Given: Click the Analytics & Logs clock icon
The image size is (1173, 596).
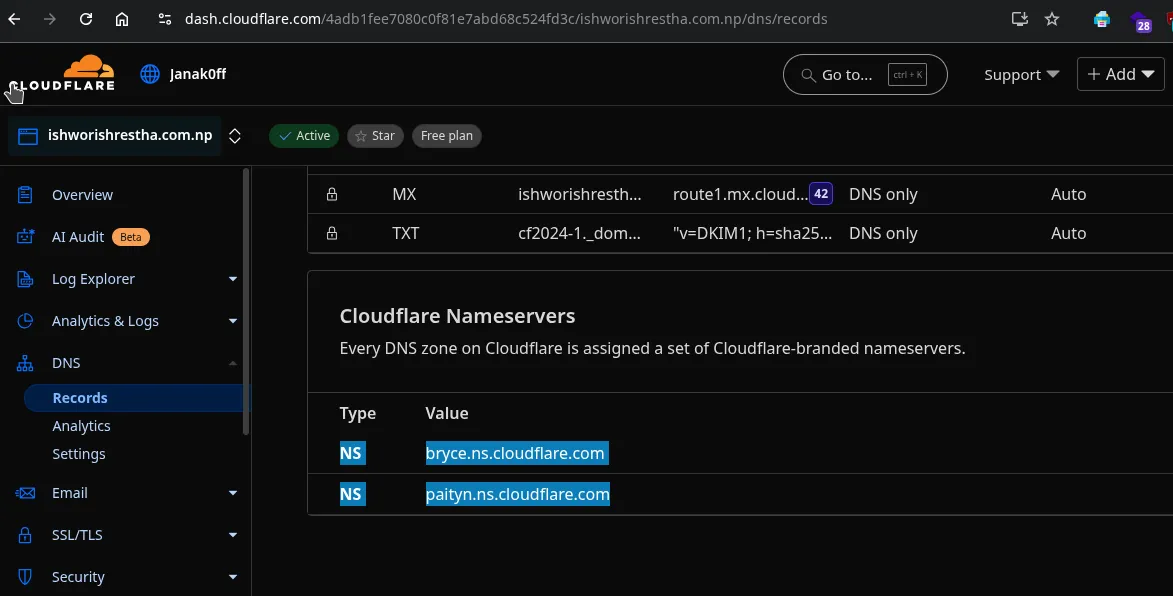Looking at the screenshot, I should point(26,321).
